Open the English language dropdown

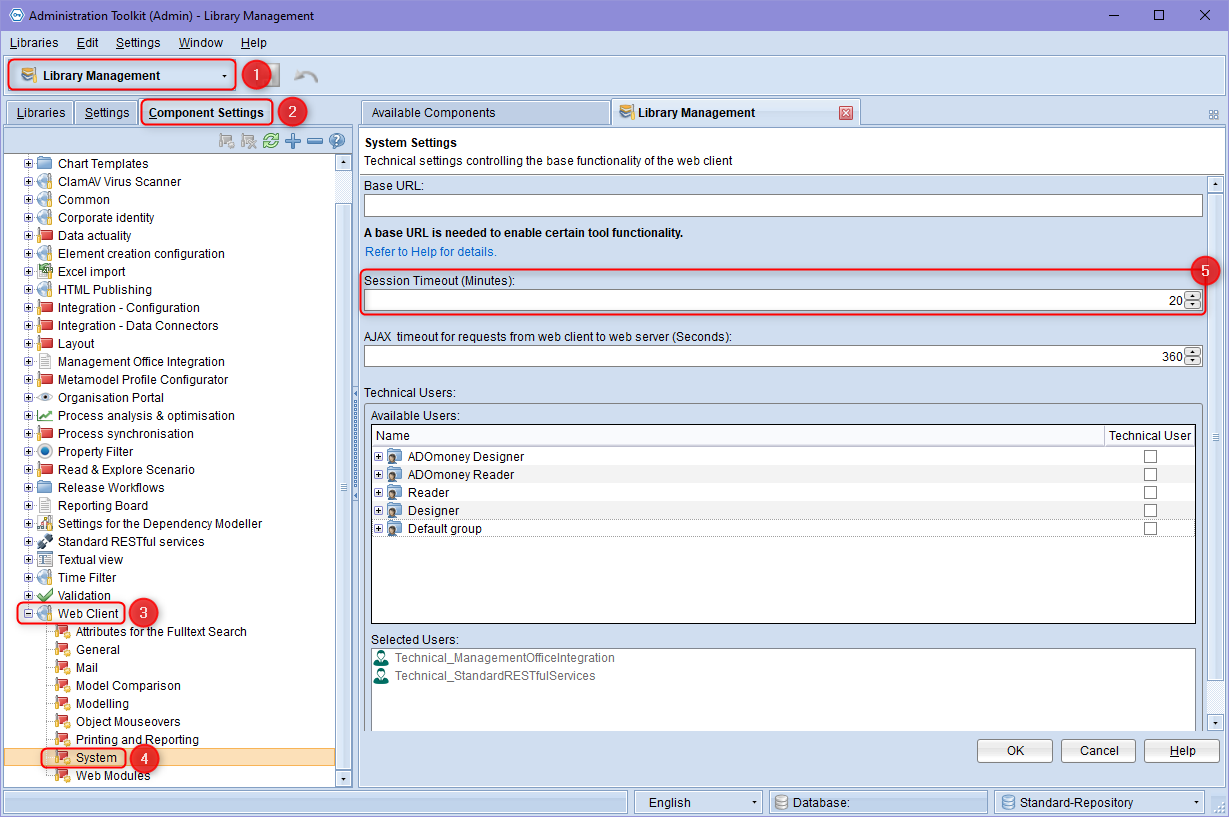700,802
